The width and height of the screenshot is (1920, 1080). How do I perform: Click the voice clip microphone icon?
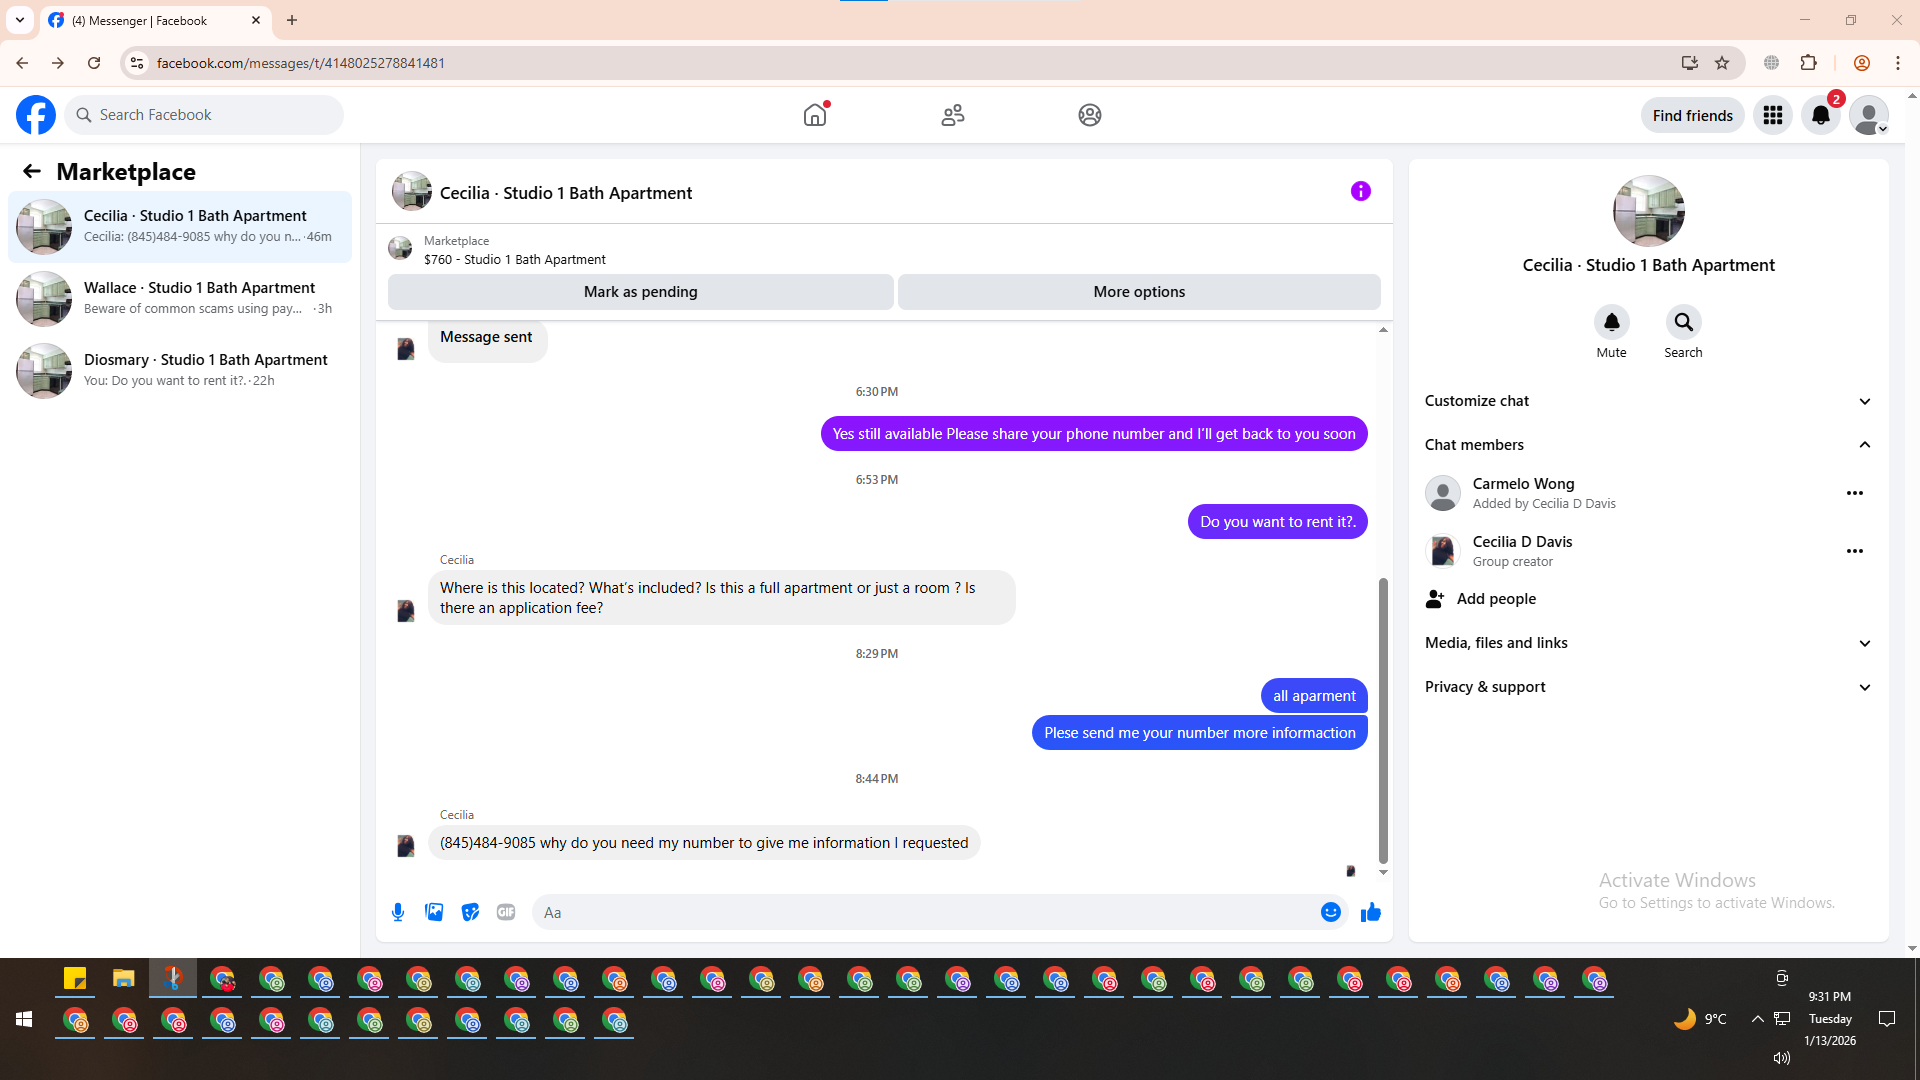398,912
